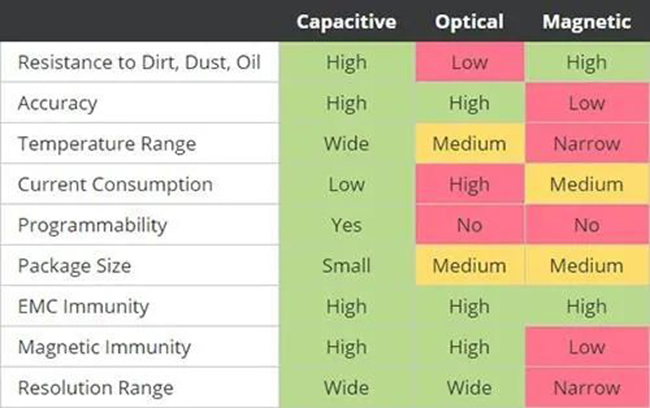
Task: Click the red Low cell for Optical dirt resistance
Action: [469, 62]
